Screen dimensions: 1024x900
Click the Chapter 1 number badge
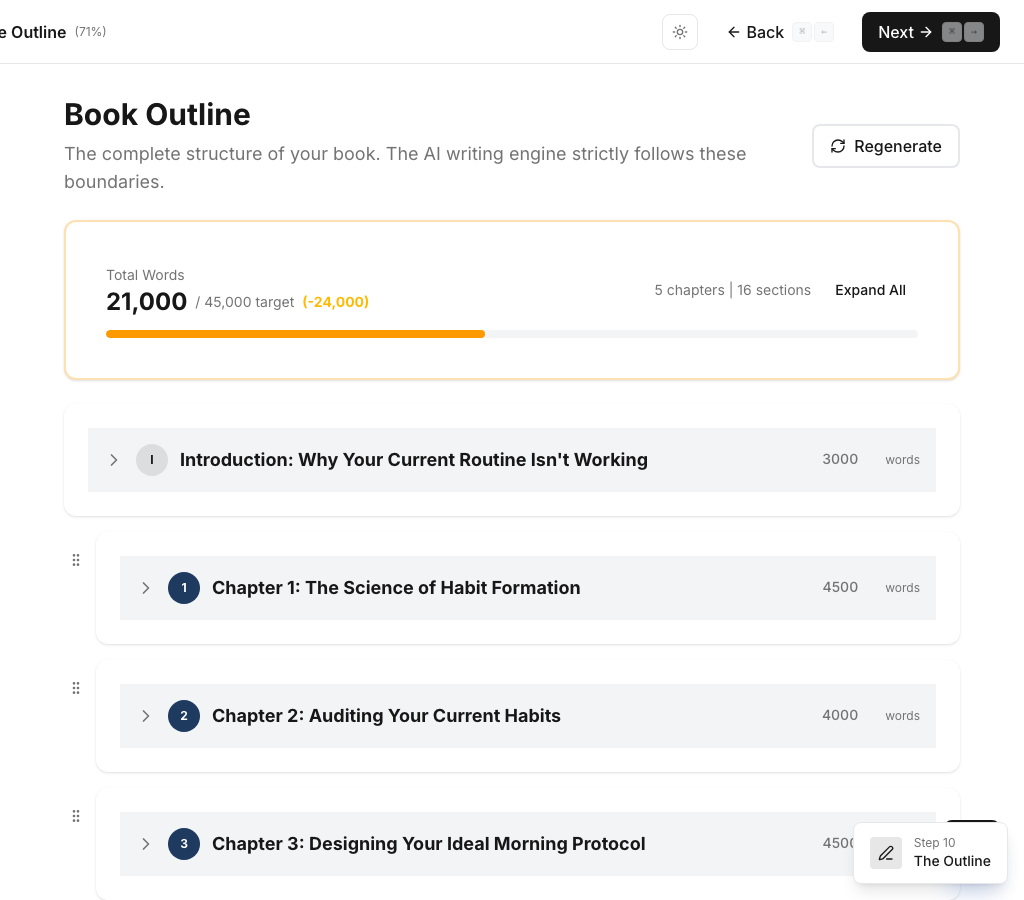tap(184, 588)
